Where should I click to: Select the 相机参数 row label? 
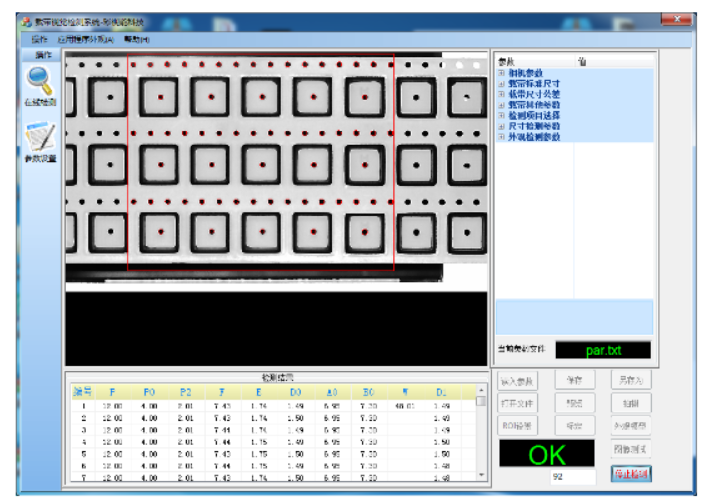tap(526, 73)
